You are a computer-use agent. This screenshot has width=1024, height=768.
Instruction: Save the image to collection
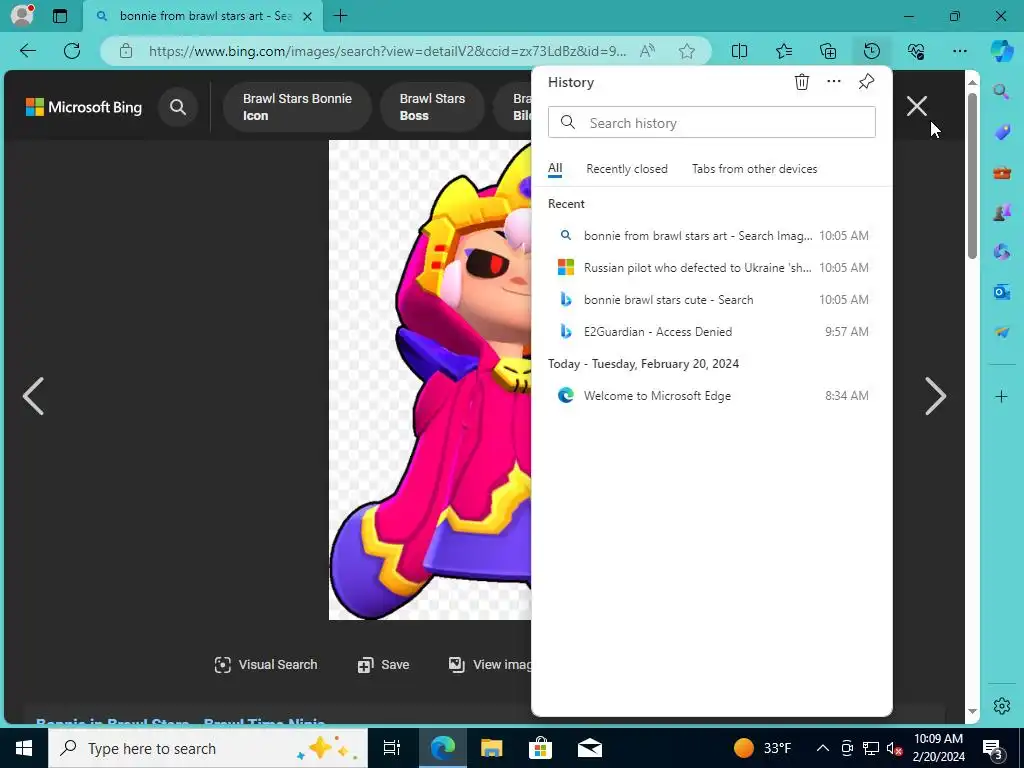[x=383, y=665]
